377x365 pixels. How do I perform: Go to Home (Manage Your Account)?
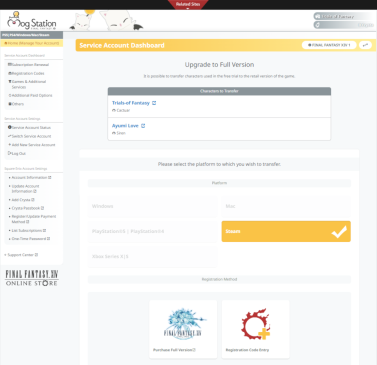32,43
